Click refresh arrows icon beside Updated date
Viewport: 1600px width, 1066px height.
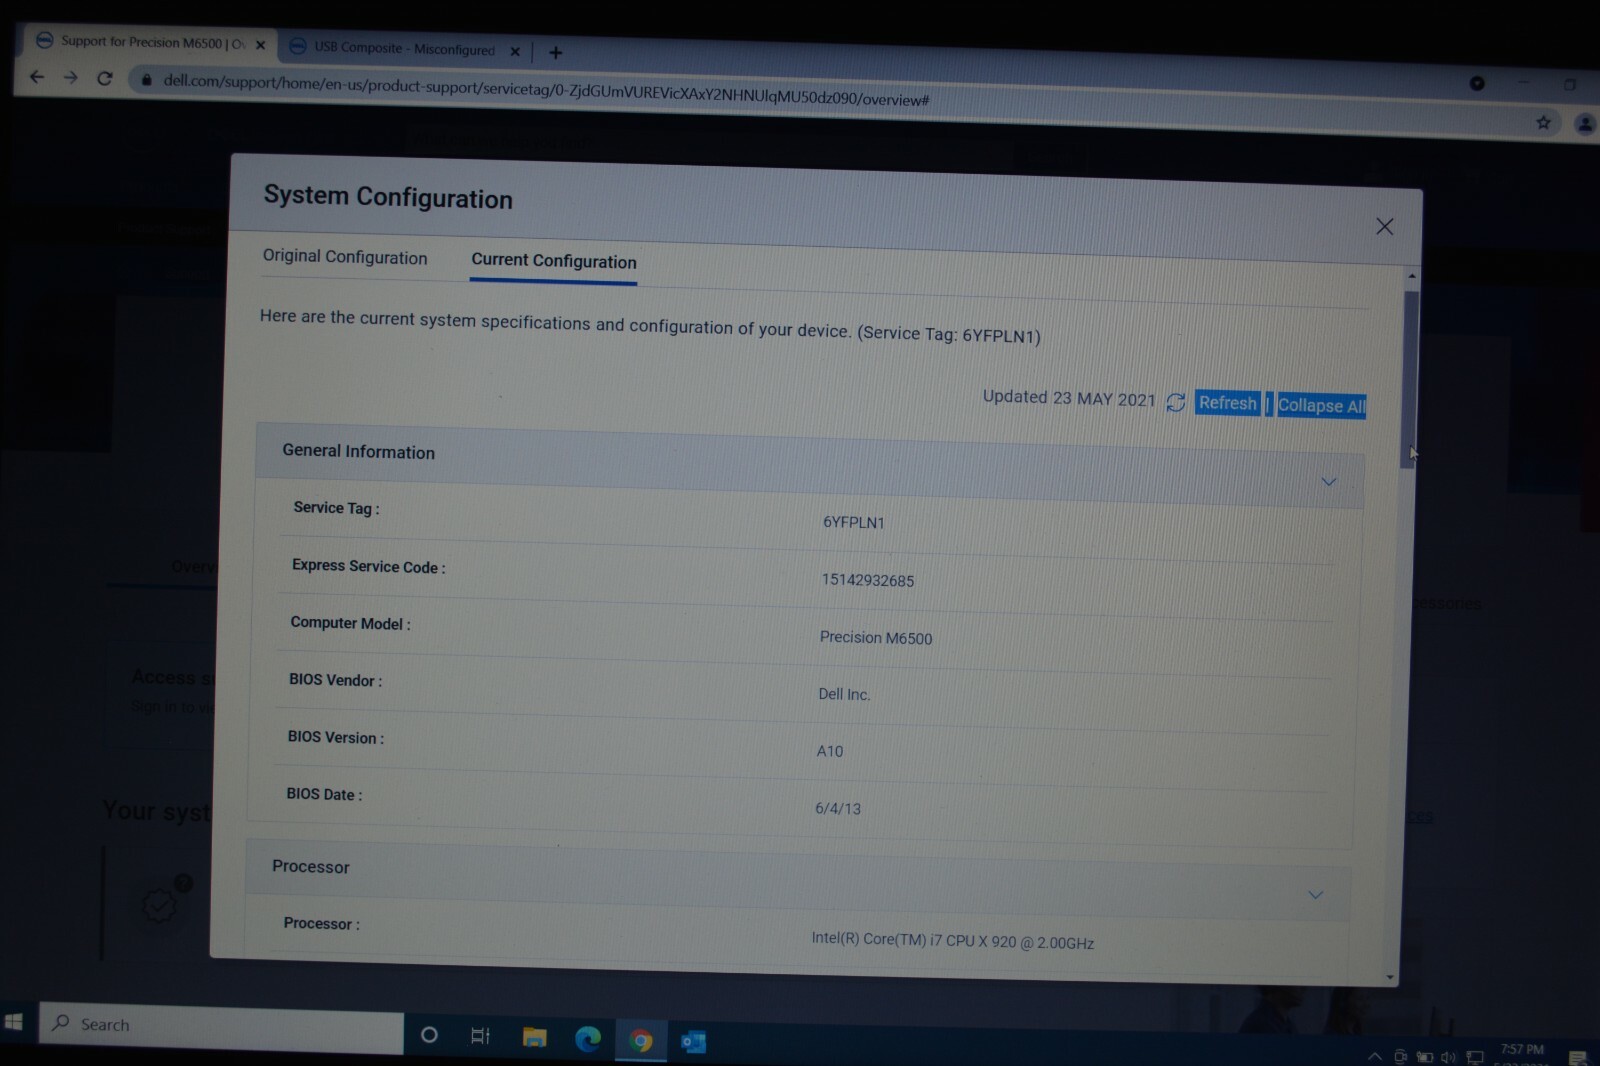point(1176,402)
